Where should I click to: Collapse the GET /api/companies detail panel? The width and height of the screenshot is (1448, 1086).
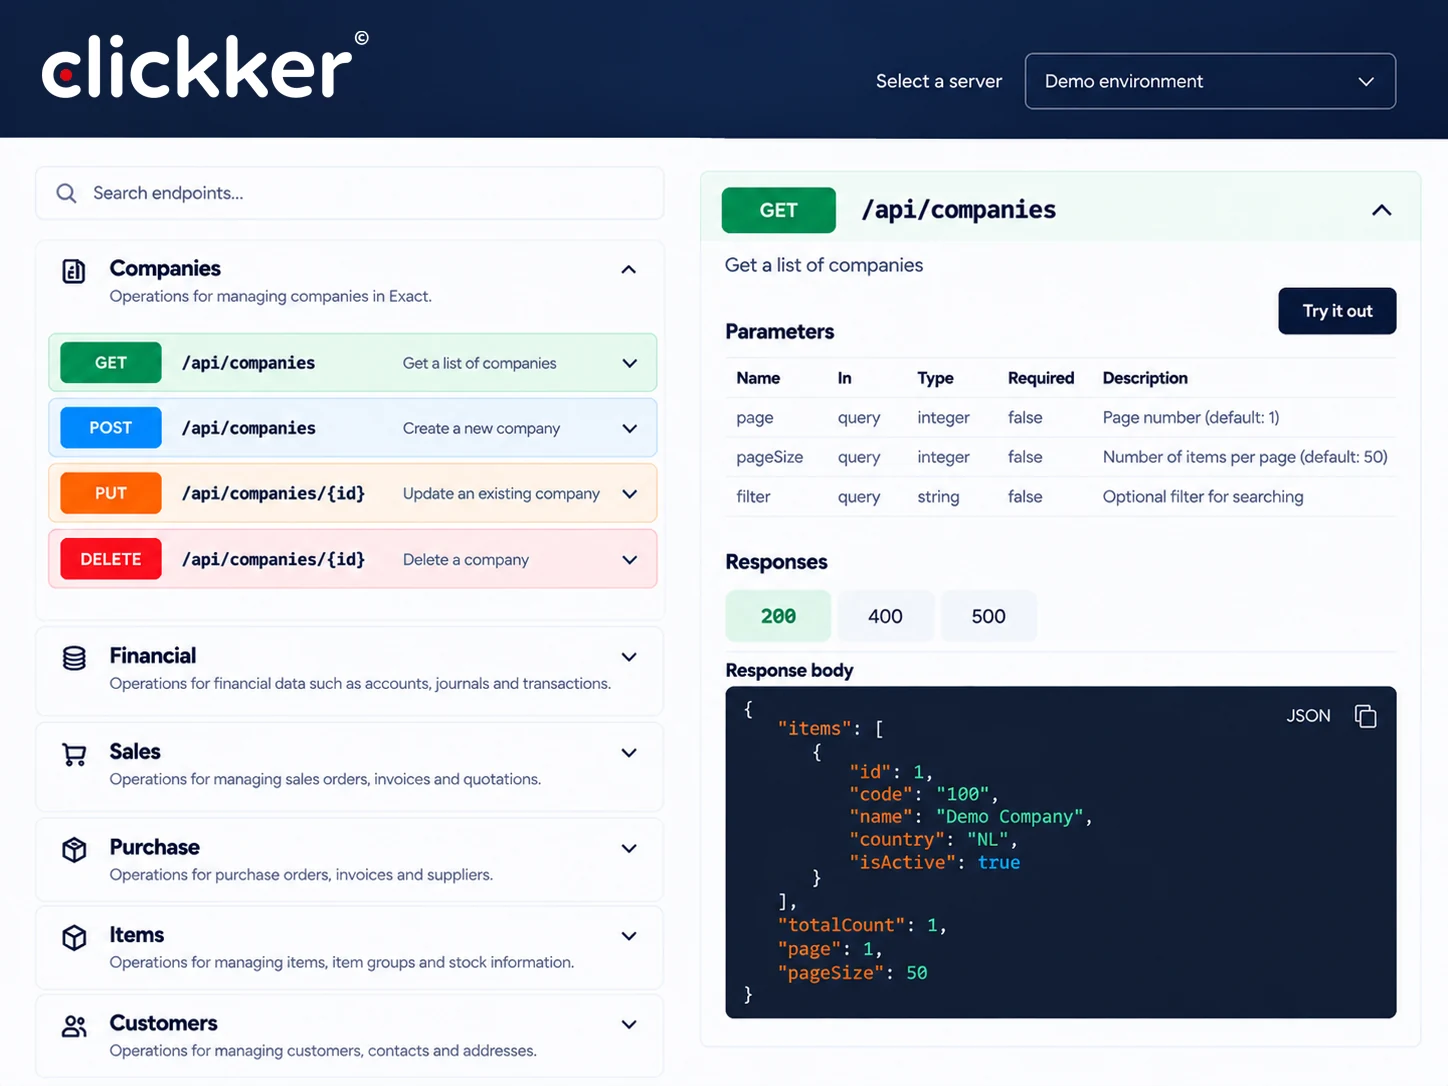tap(1381, 210)
